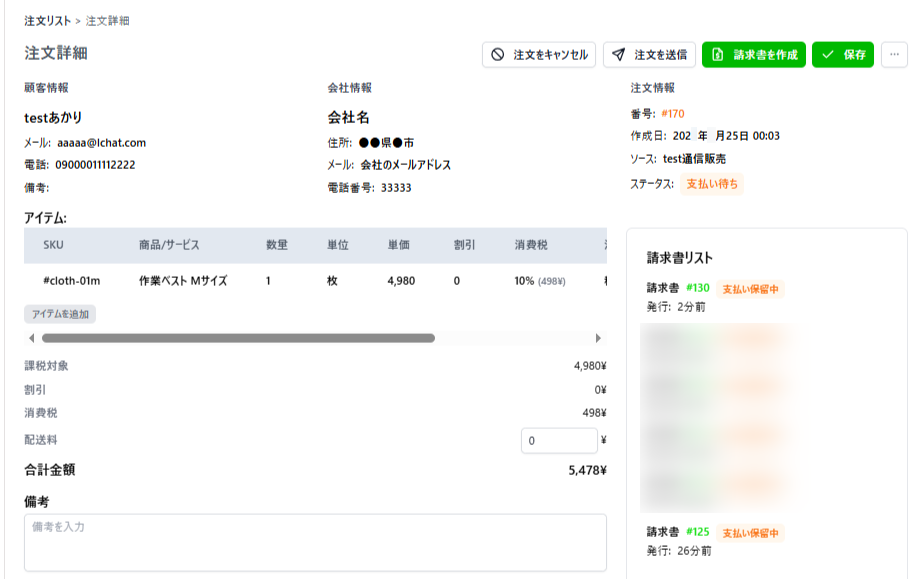Image resolution: width=914 pixels, height=579 pixels.
Task: Open the three-dots more options menu
Action: point(894,55)
